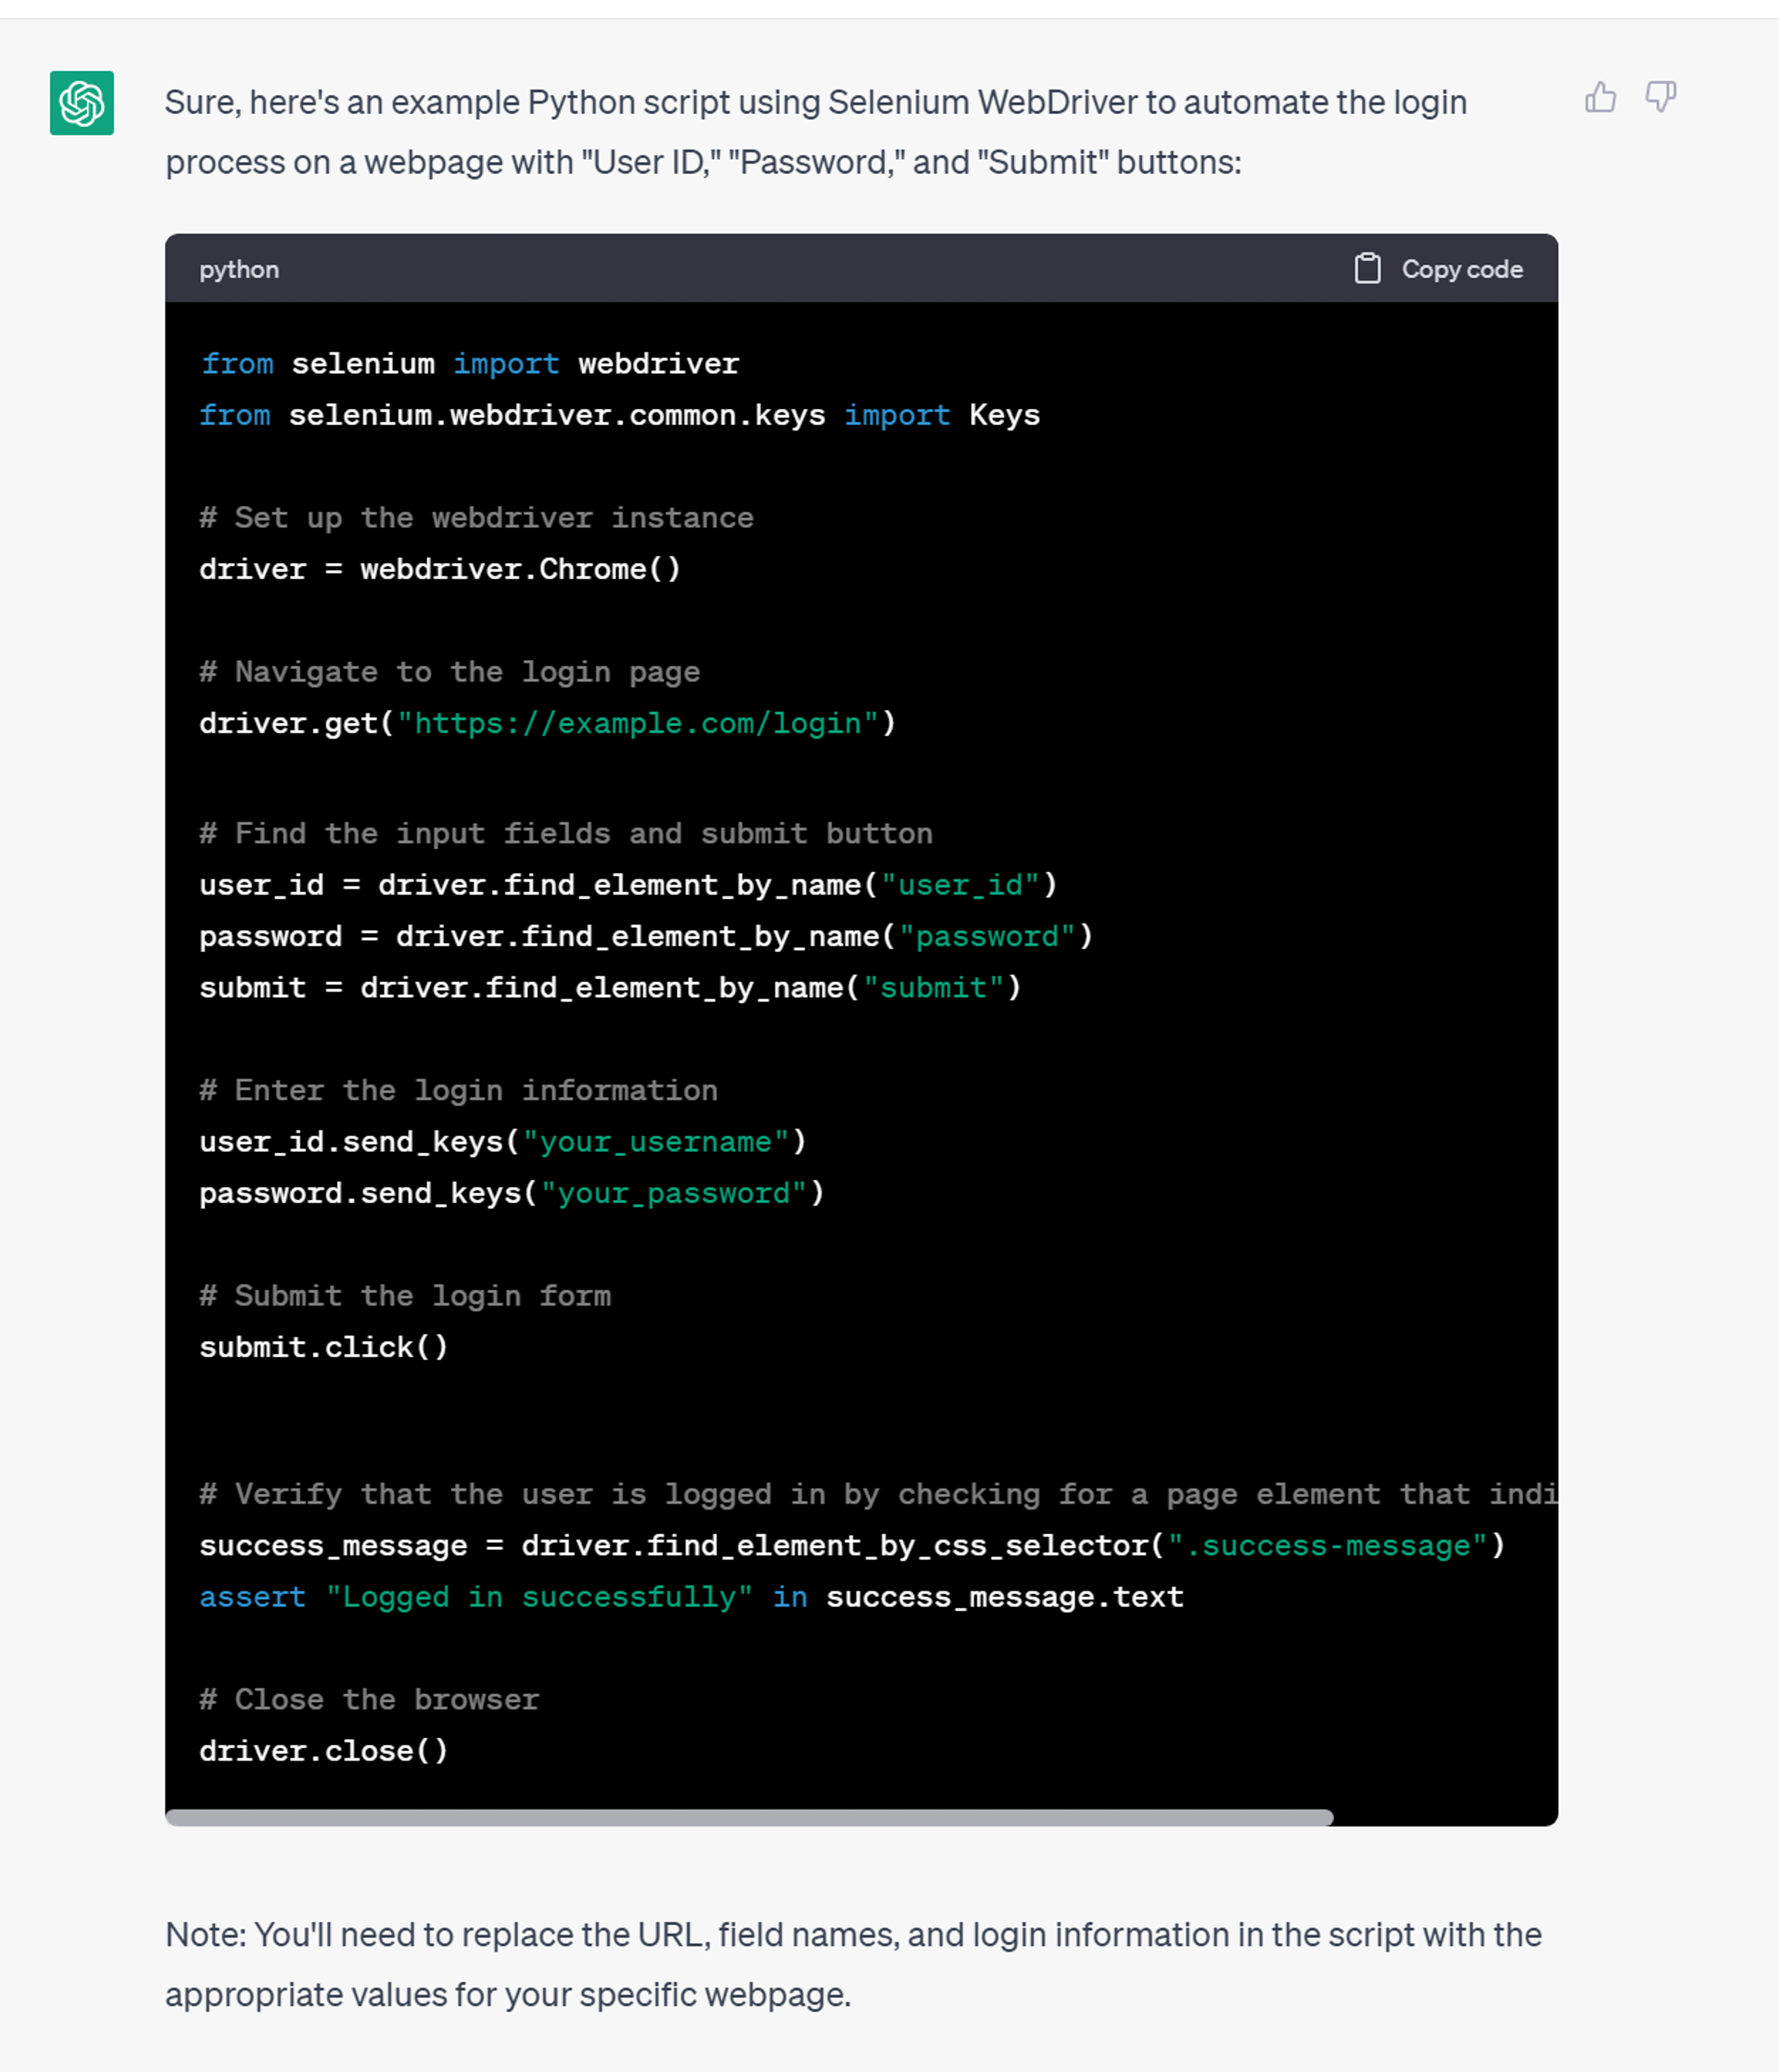Click the comment "# Find the input fields and submit button"

tap(566, 834)
